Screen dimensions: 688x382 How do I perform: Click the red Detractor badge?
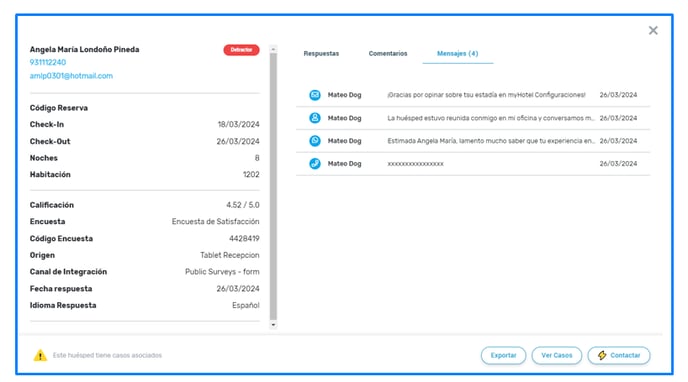coord(241,50)
